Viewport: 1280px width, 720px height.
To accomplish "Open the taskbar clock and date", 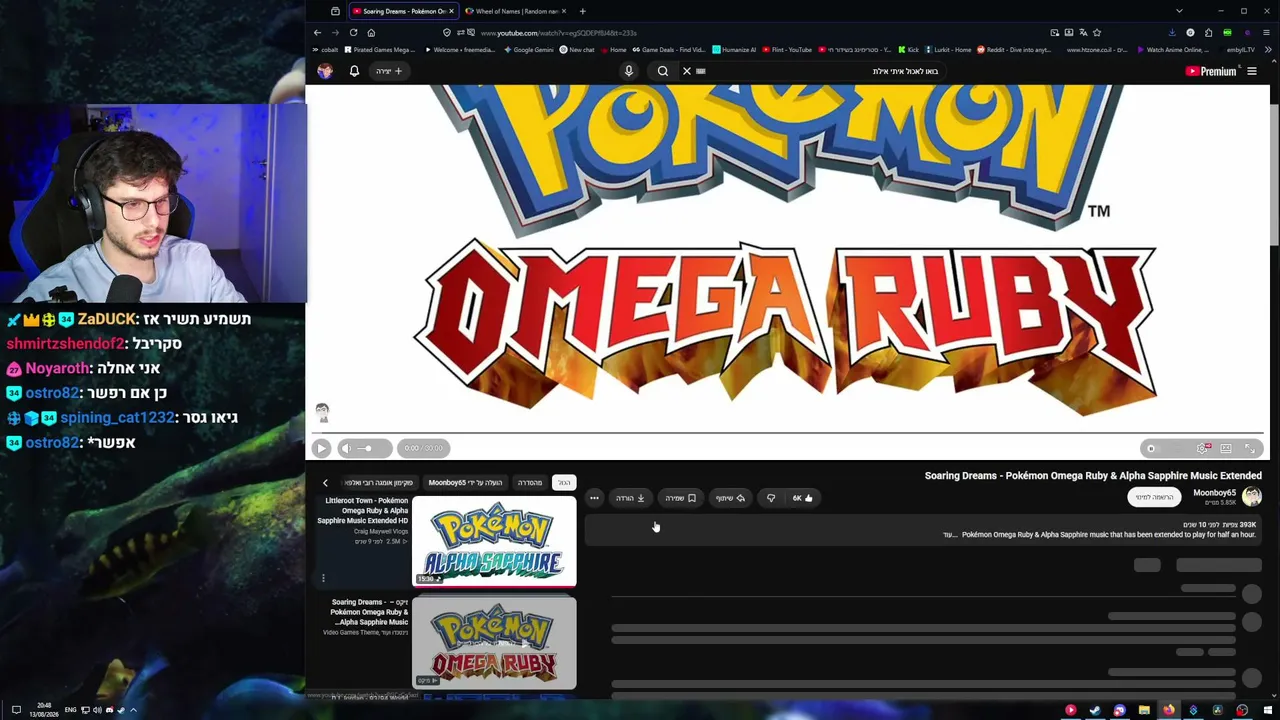I will [44, 710].
